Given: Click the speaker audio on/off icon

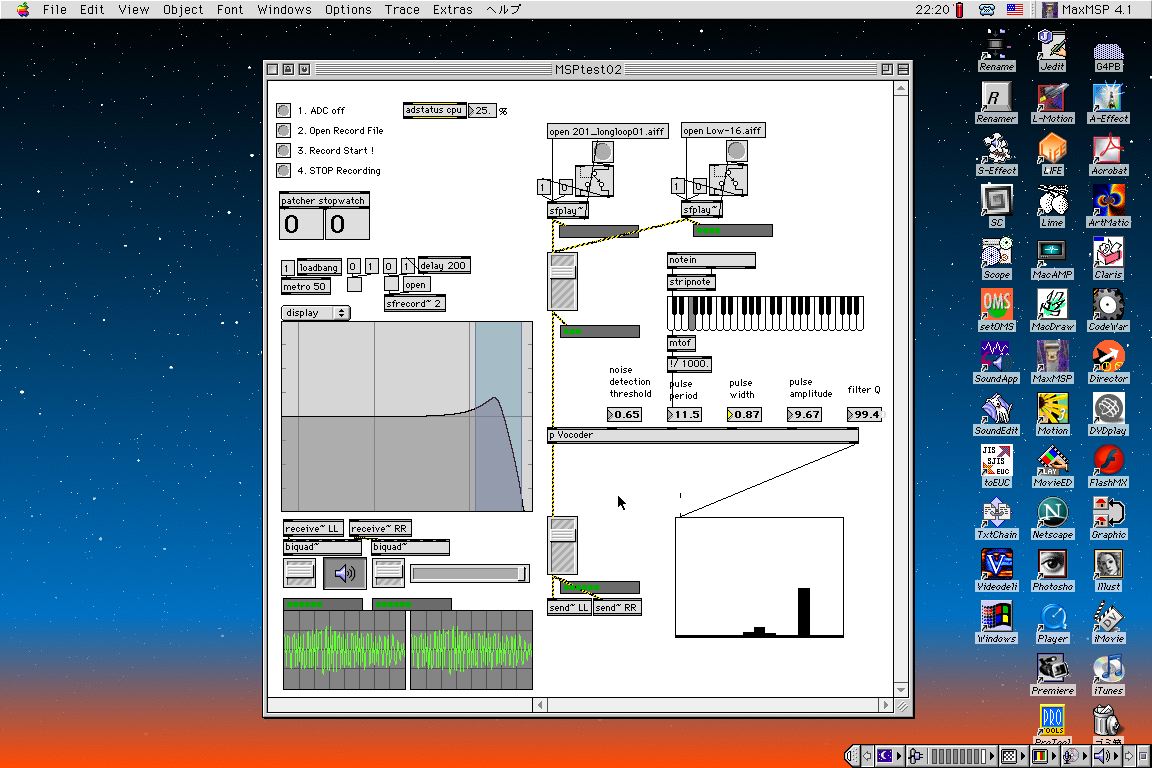Looking at the screenshot, I should pos(345,573).
